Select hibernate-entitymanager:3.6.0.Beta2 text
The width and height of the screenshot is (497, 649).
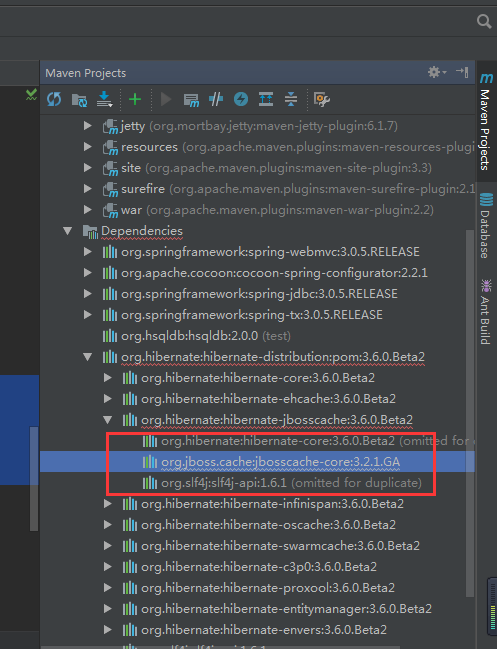[286, 609]
